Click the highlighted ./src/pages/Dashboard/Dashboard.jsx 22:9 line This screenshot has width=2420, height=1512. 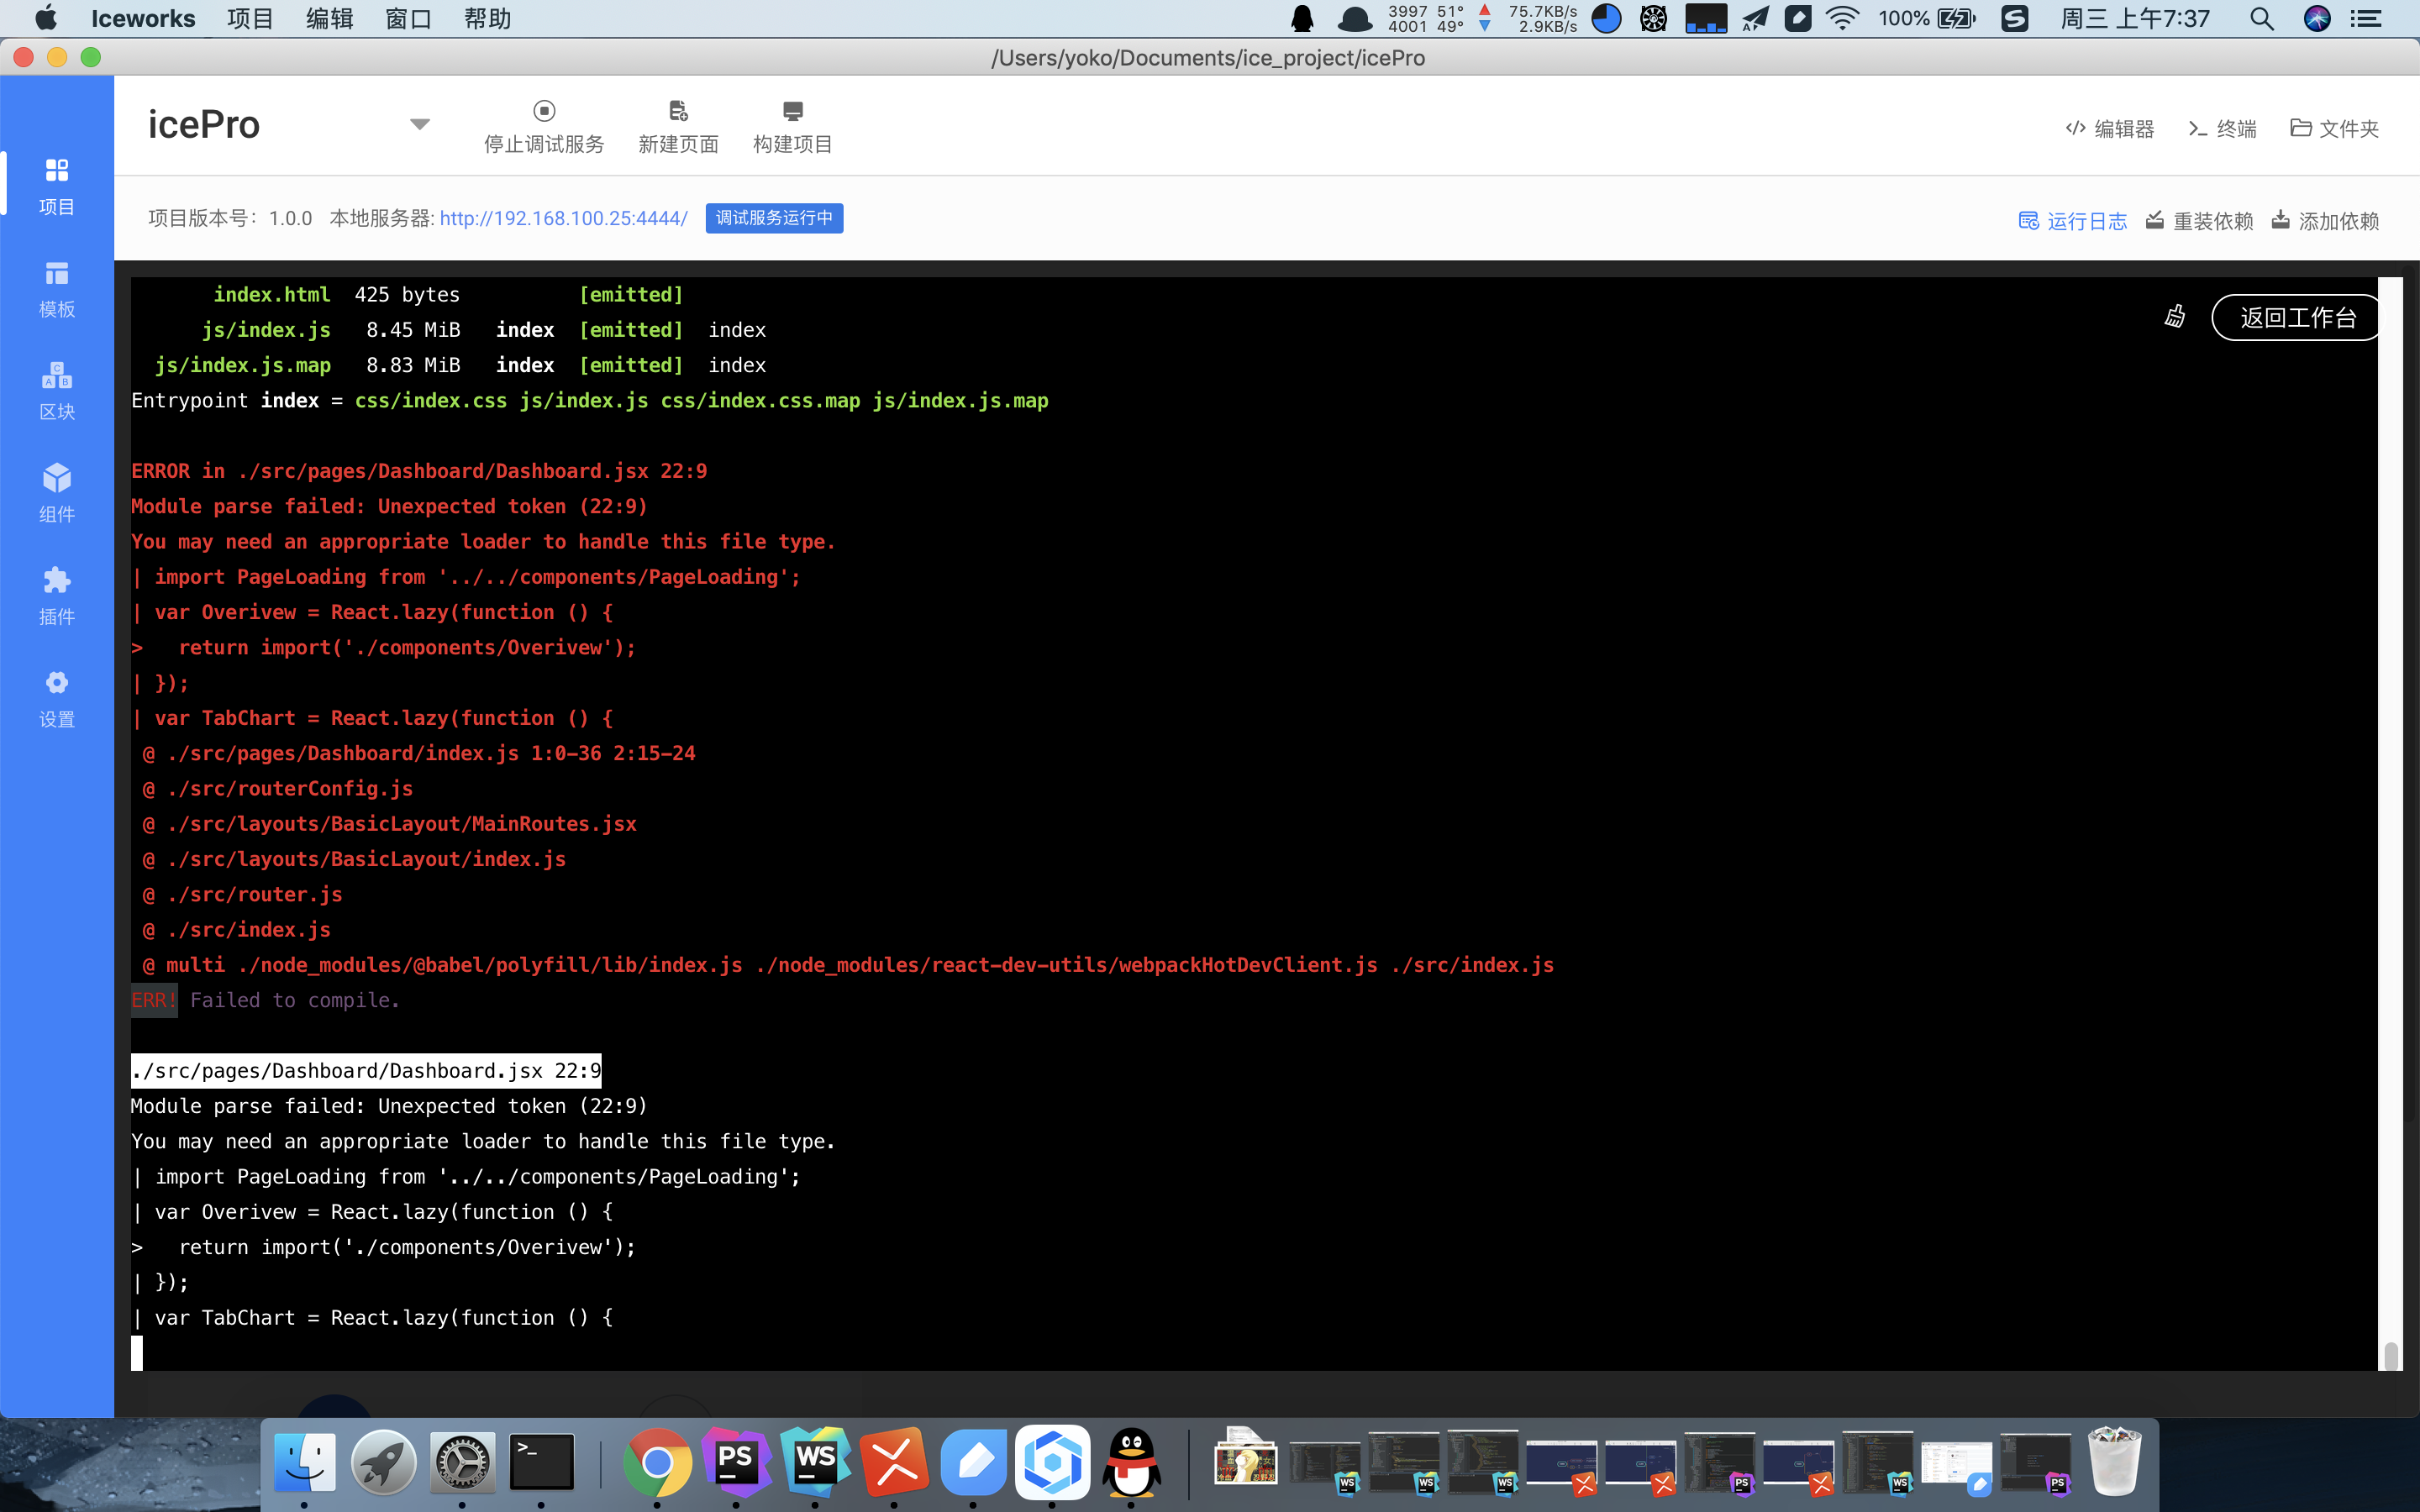click(x=366, y=1071)
